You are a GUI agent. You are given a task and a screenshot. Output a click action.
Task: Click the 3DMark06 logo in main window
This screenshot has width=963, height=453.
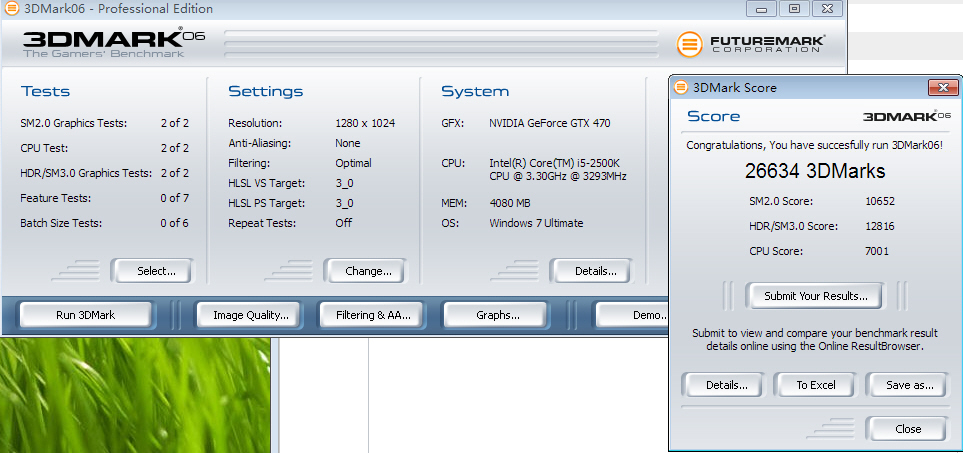(114, 42)
